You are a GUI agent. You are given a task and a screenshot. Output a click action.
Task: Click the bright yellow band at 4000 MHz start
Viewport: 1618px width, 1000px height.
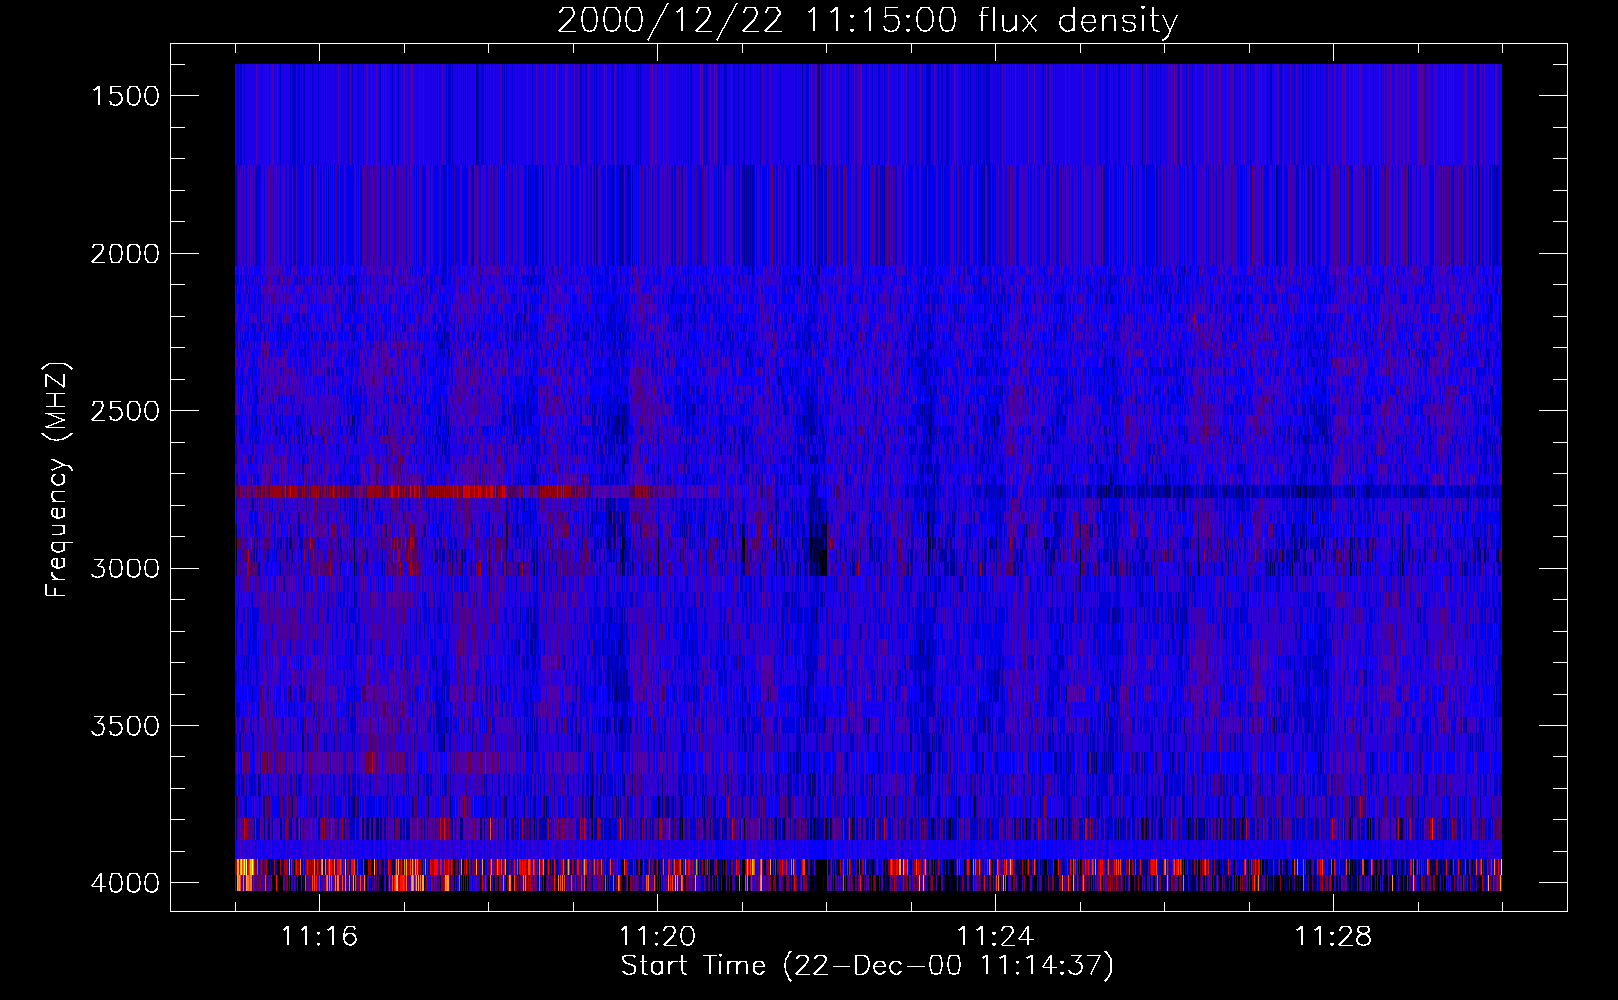point(246,873)
